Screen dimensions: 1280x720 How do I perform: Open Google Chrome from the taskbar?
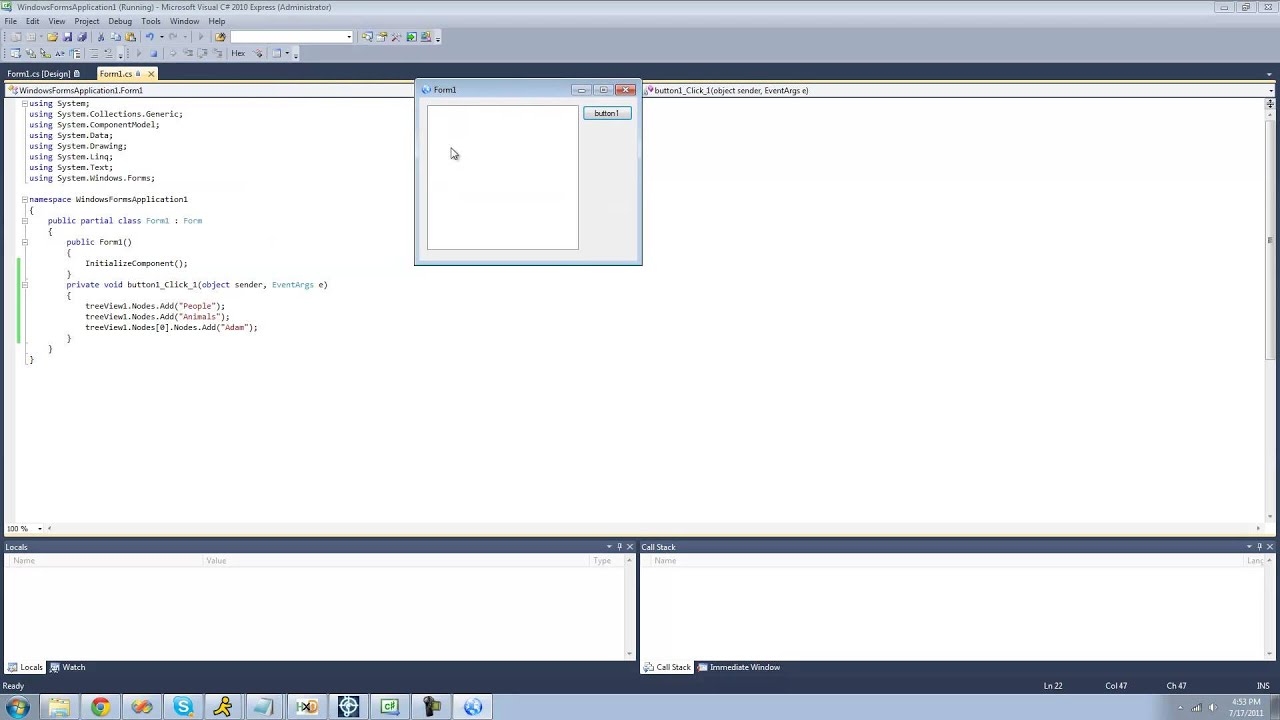pyautogui.click(x=100, y=707)
